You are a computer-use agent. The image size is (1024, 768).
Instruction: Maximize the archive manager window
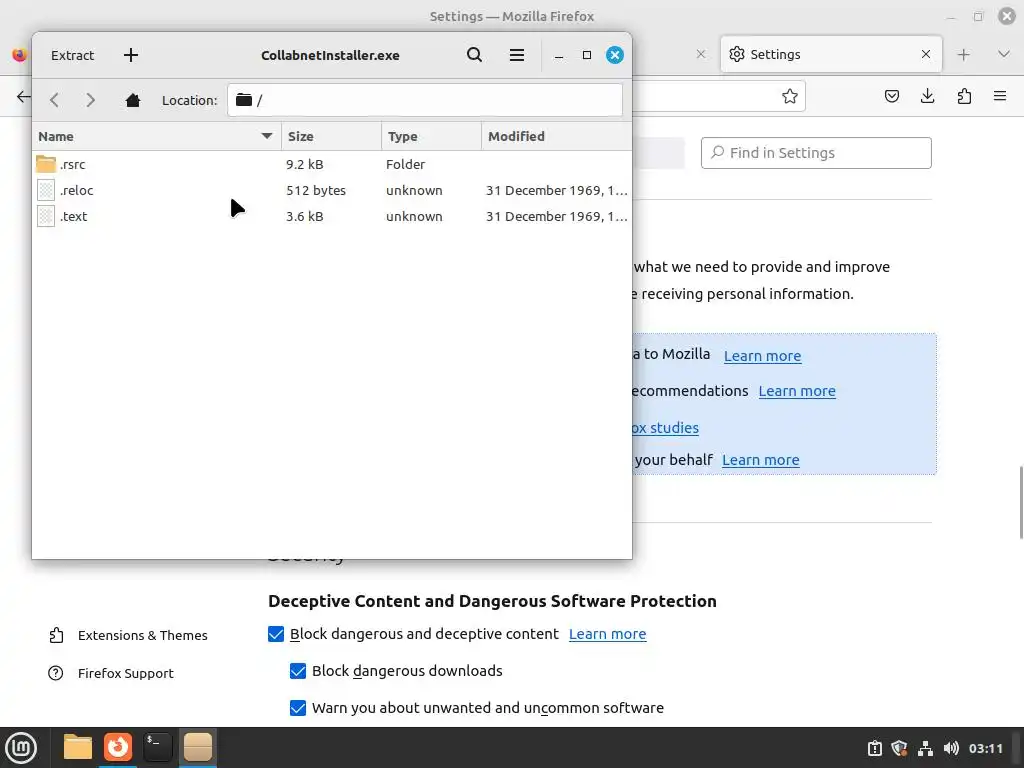click(586, 56)
